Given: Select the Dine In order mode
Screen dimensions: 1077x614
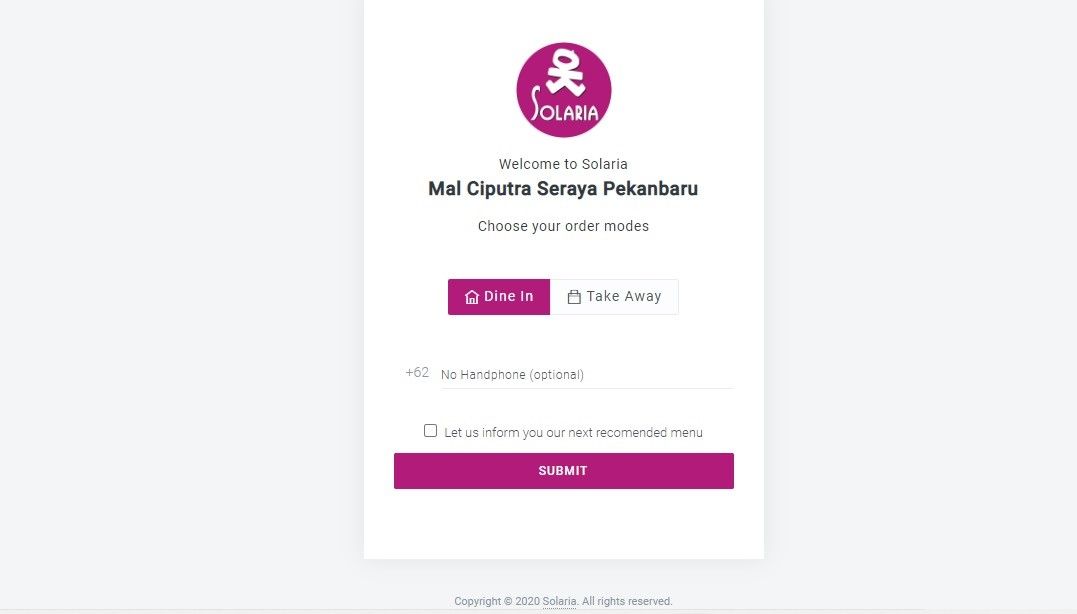Looking at the screenshot, I should click(x=498, y=296).
